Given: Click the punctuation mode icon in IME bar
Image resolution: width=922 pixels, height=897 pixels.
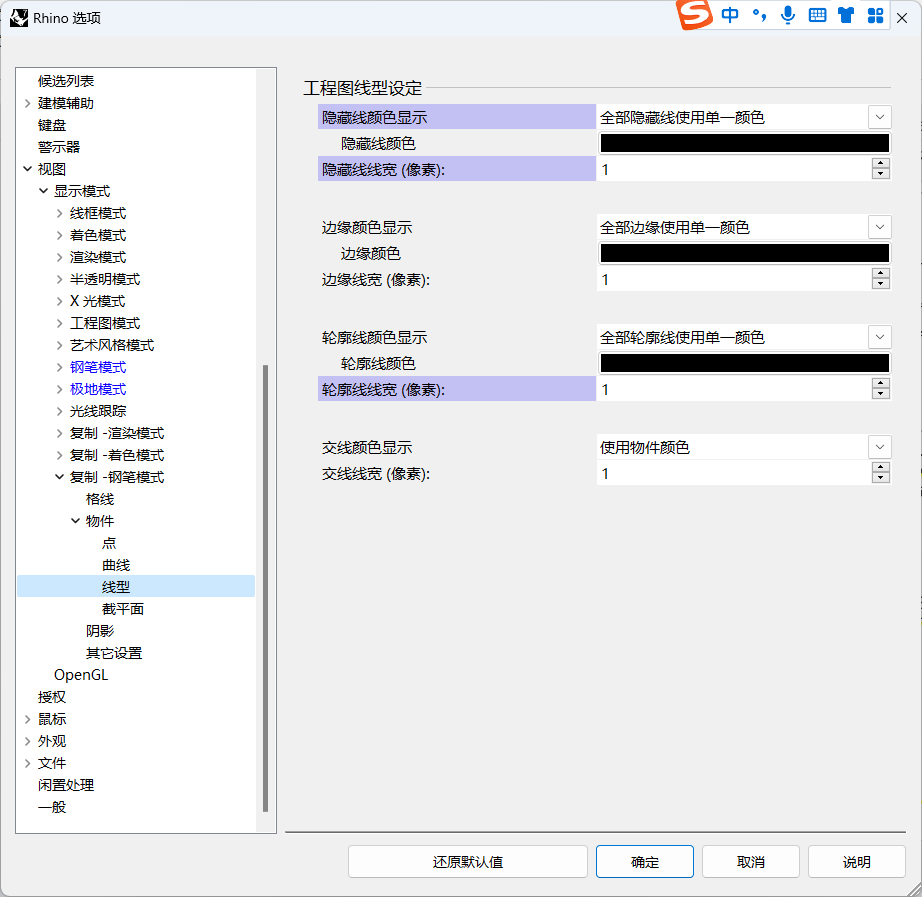Looking at the screenshot, I should click(x=759, y=15).
